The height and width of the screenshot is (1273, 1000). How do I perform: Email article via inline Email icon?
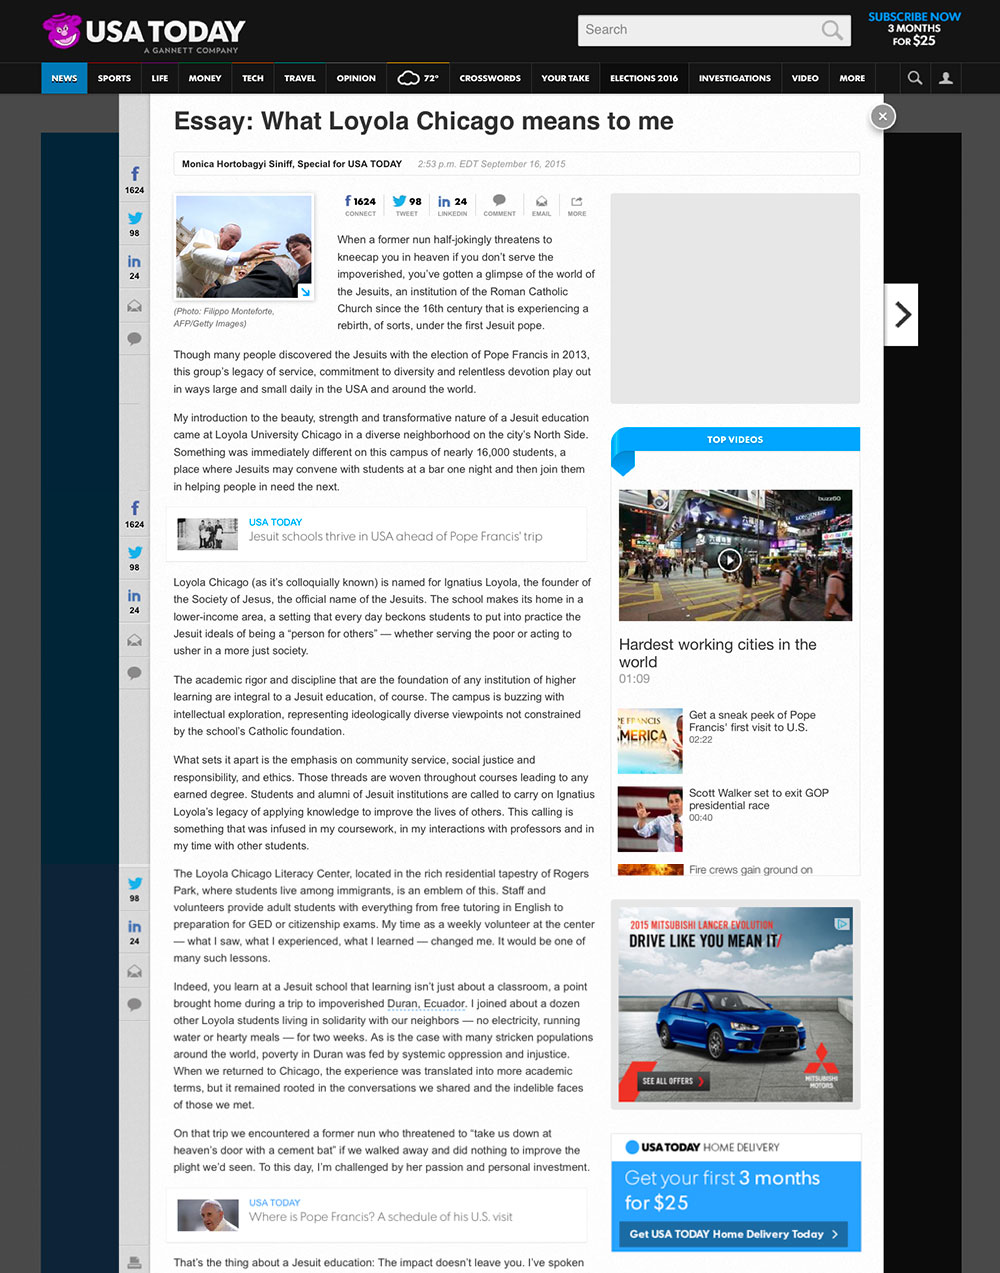click(541, 205)
